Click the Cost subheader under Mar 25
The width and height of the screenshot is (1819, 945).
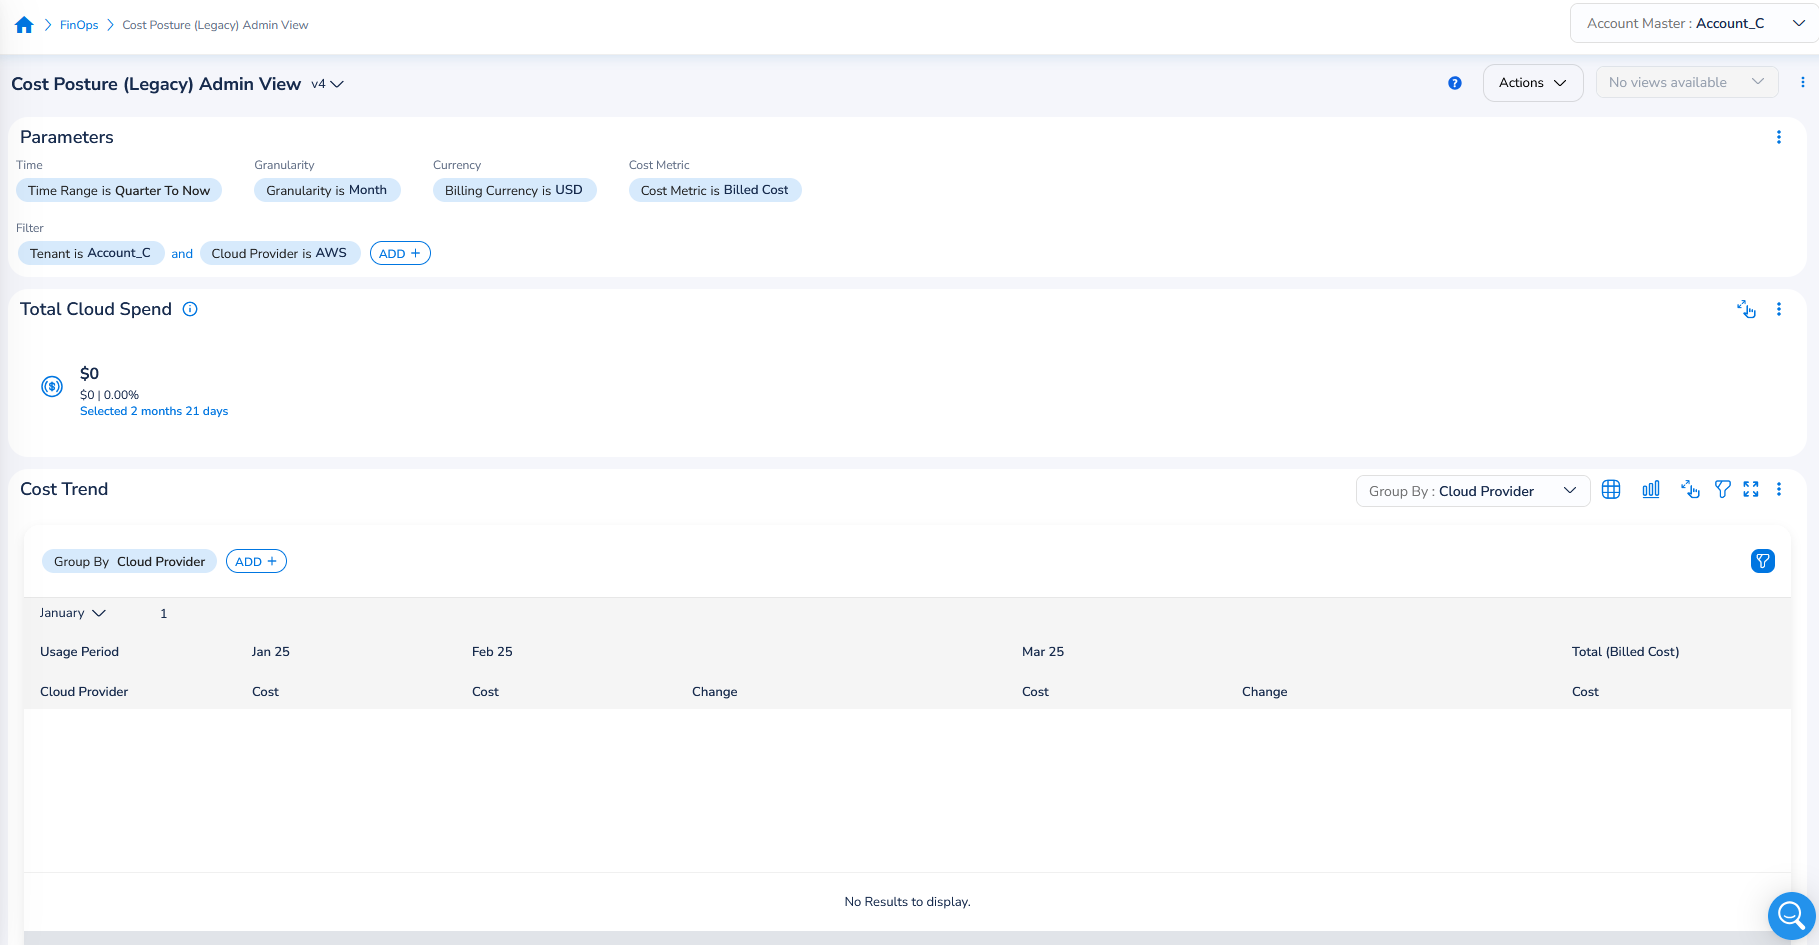[x=1035, y=692]
